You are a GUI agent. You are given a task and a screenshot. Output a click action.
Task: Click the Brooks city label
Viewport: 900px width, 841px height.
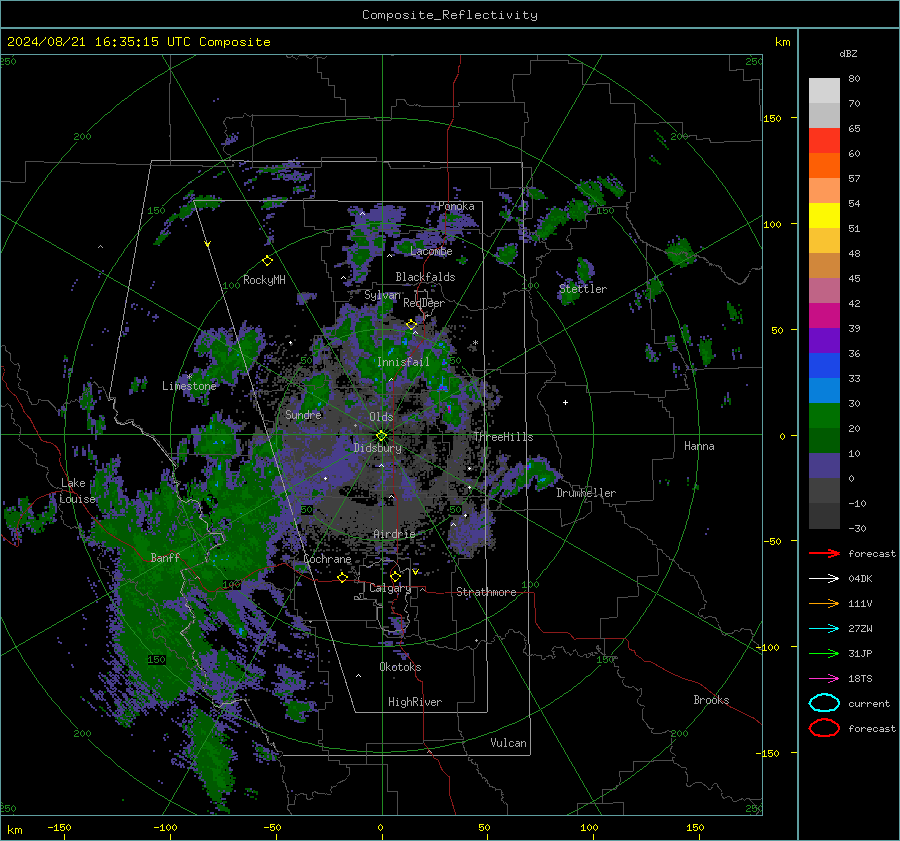(711, 700)
